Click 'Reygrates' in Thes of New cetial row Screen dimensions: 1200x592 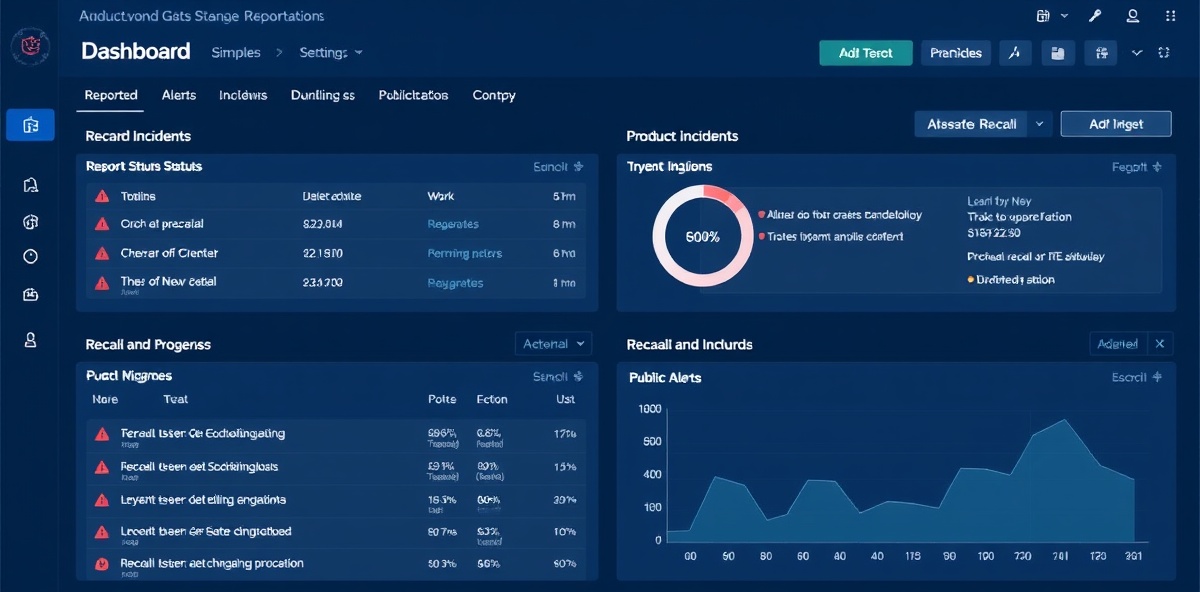455,283
